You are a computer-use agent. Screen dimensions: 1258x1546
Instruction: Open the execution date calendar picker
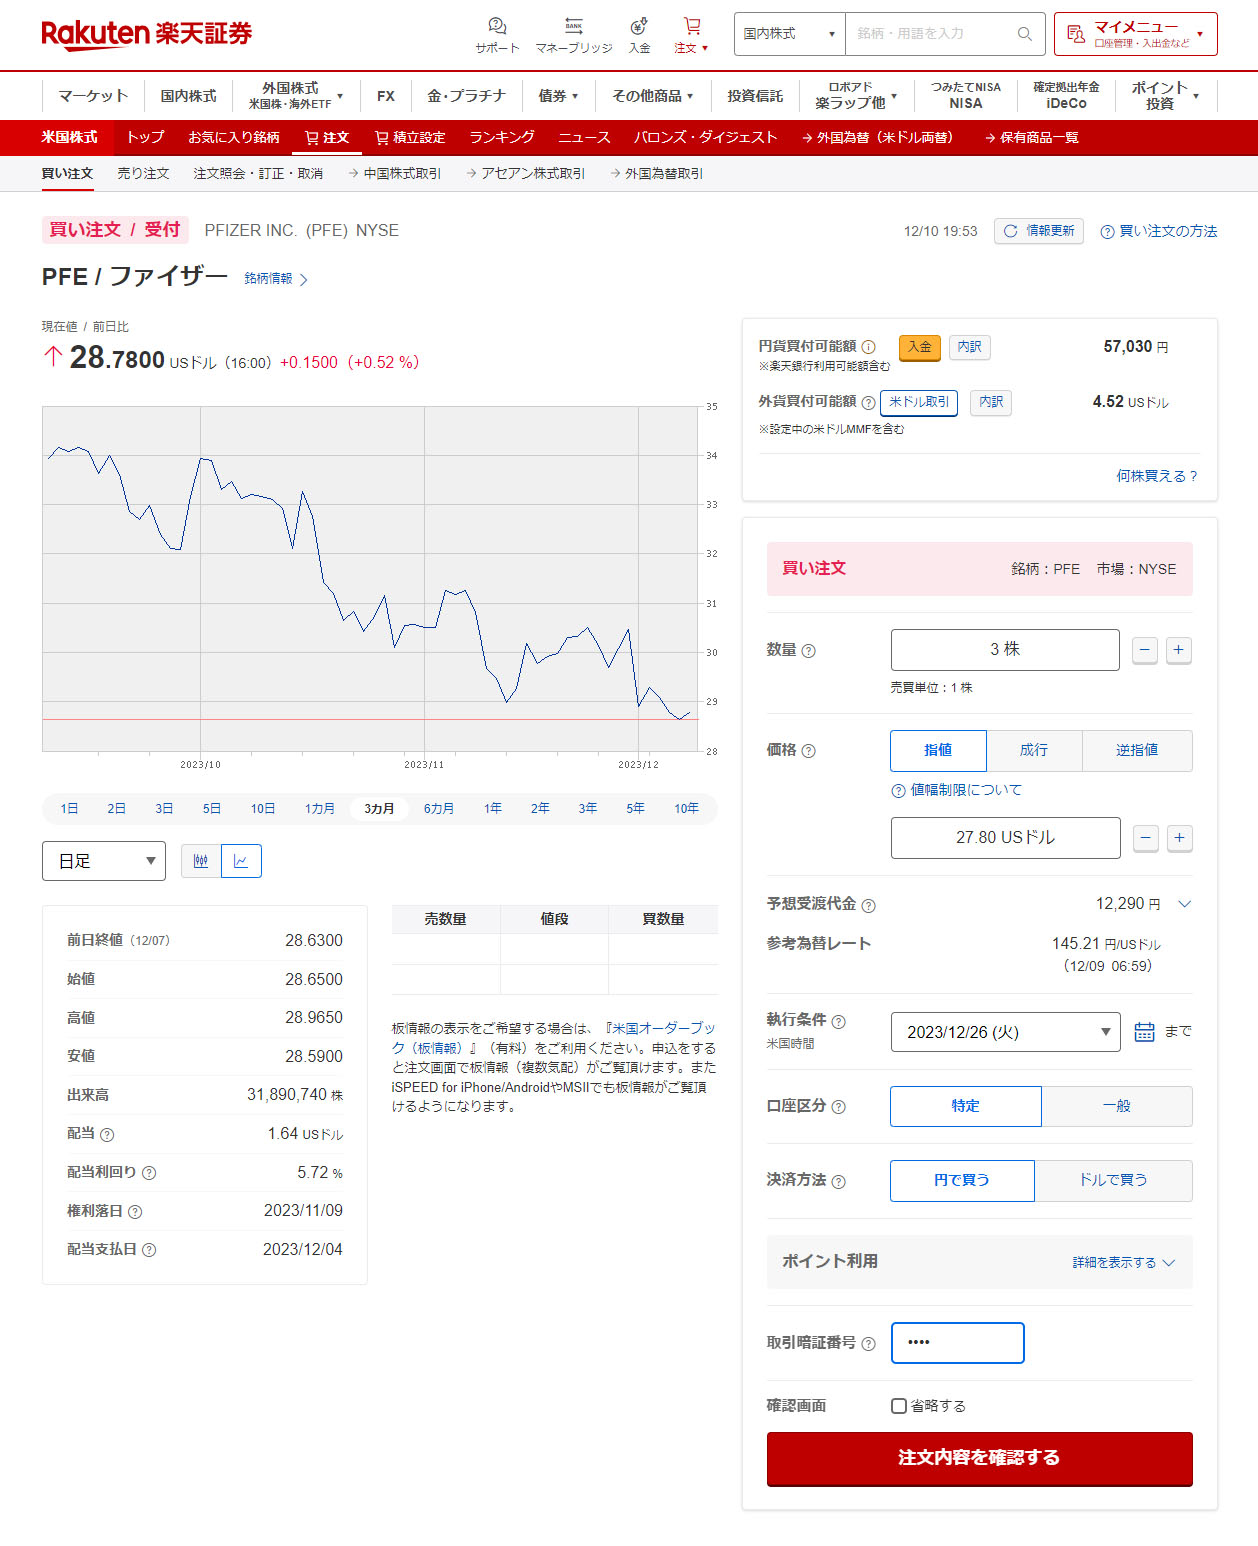point(1144,1032)
